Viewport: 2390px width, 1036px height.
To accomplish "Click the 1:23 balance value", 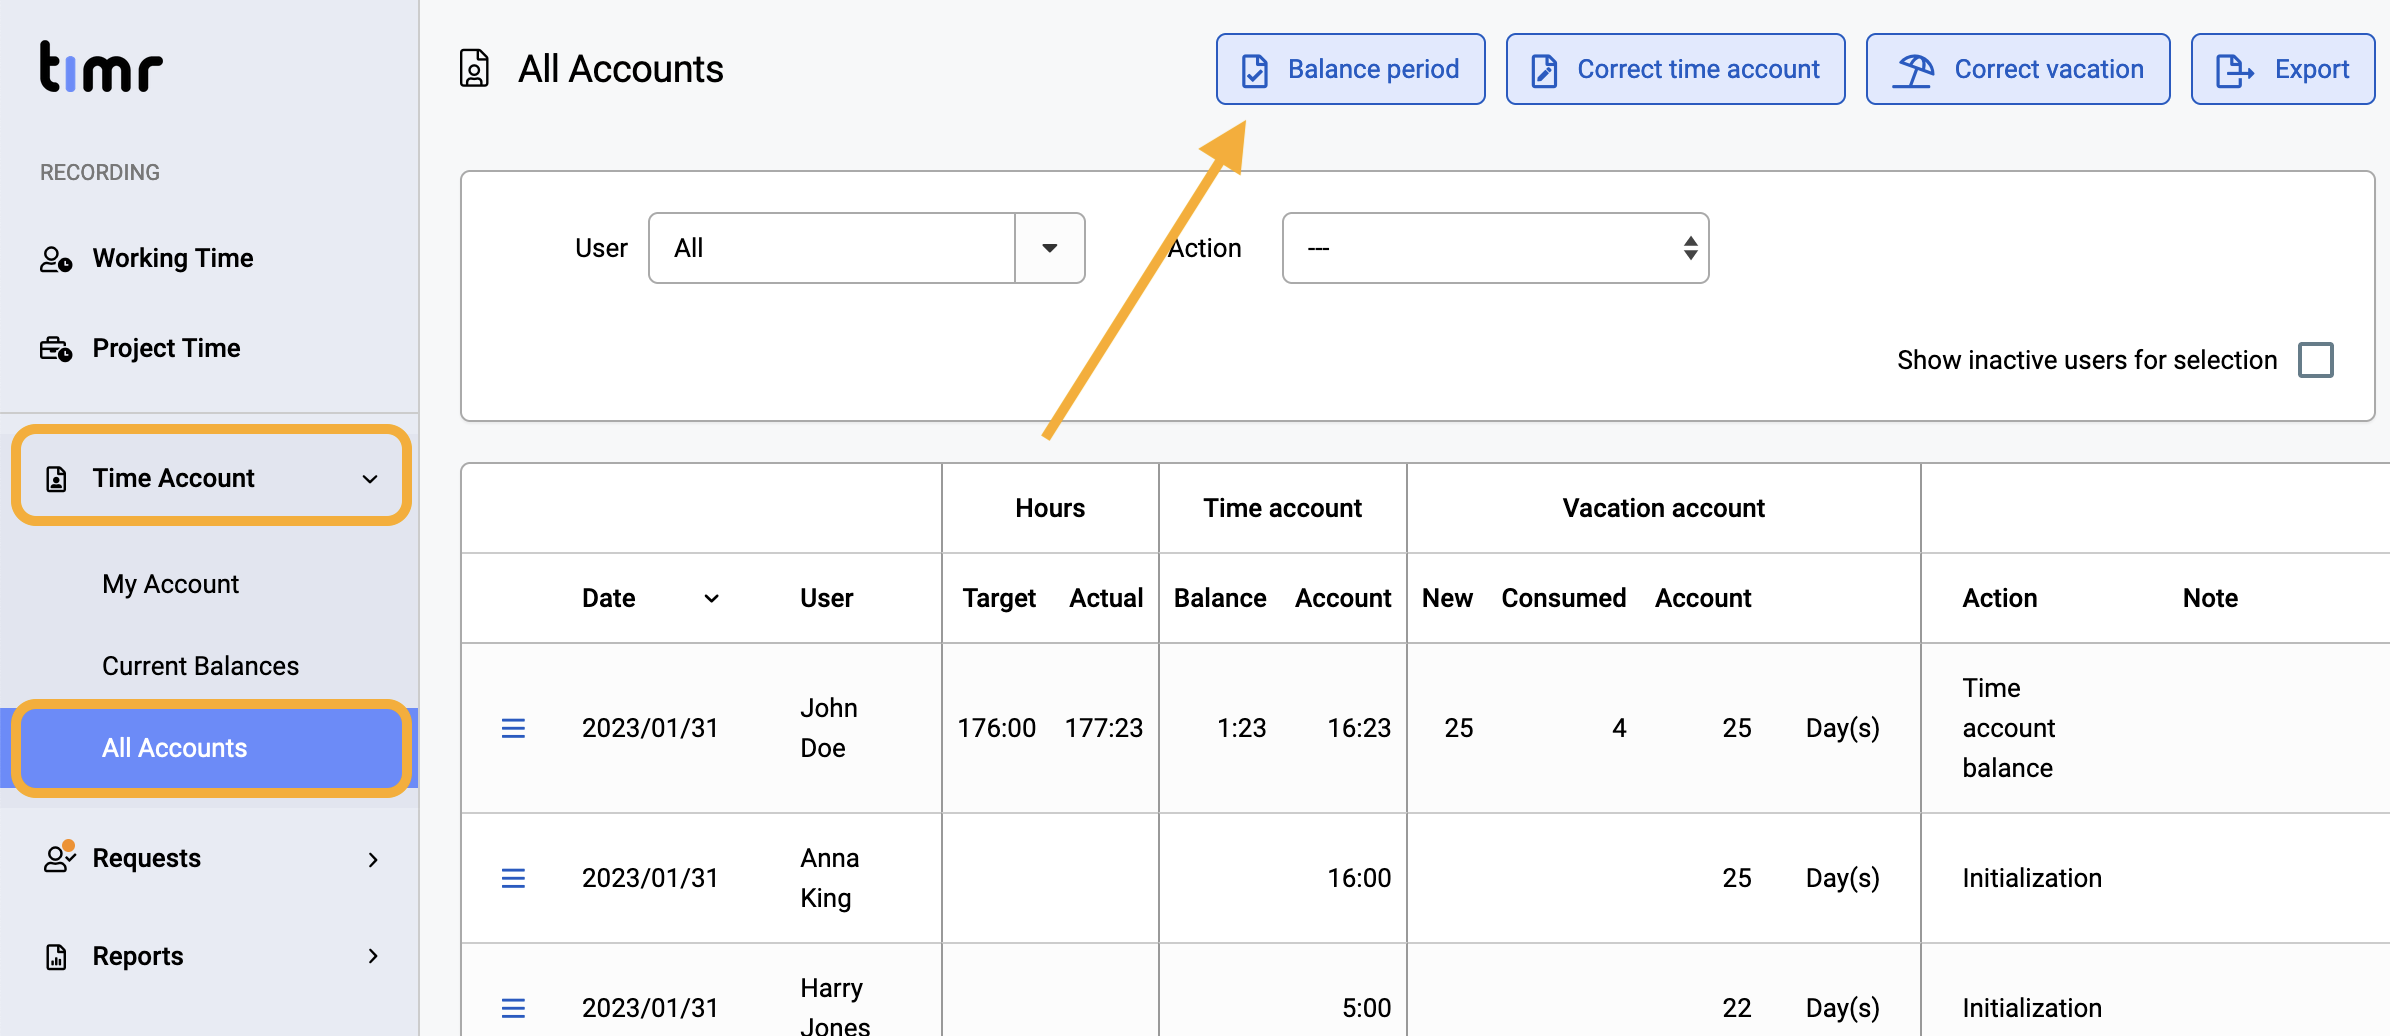I will click(x=1242, y=728).
